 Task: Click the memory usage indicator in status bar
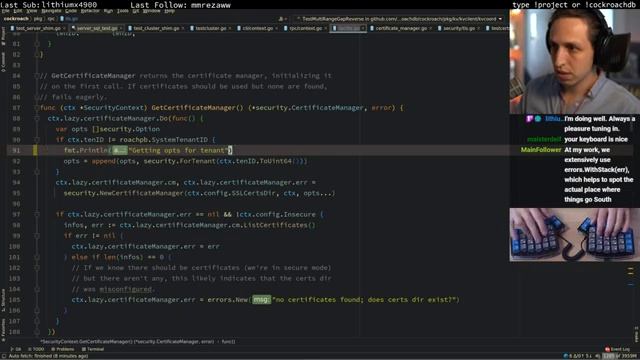620,356
